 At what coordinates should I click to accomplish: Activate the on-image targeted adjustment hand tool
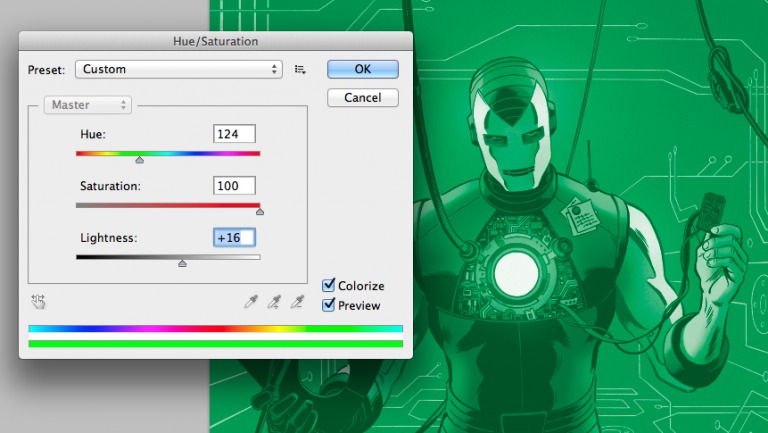point(39,301)
